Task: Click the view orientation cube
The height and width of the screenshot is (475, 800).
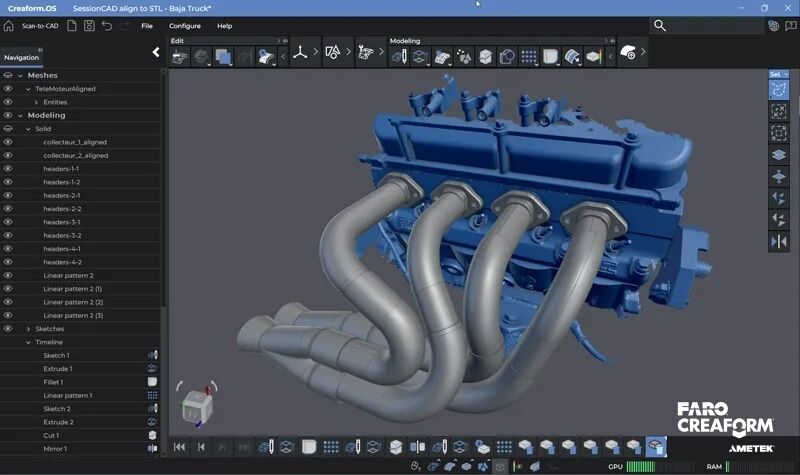Action: 196,409
